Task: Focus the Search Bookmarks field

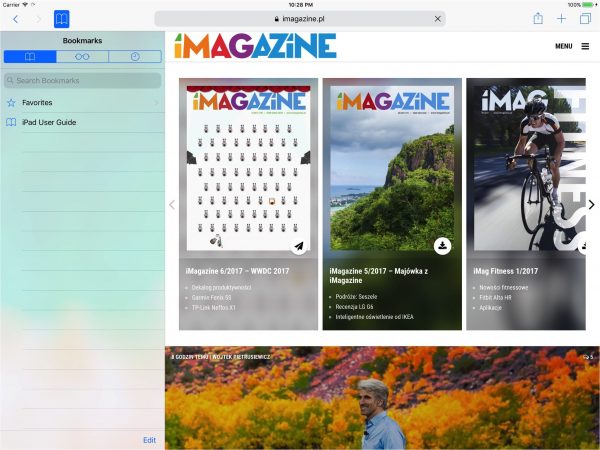Action: pos(83,80)
